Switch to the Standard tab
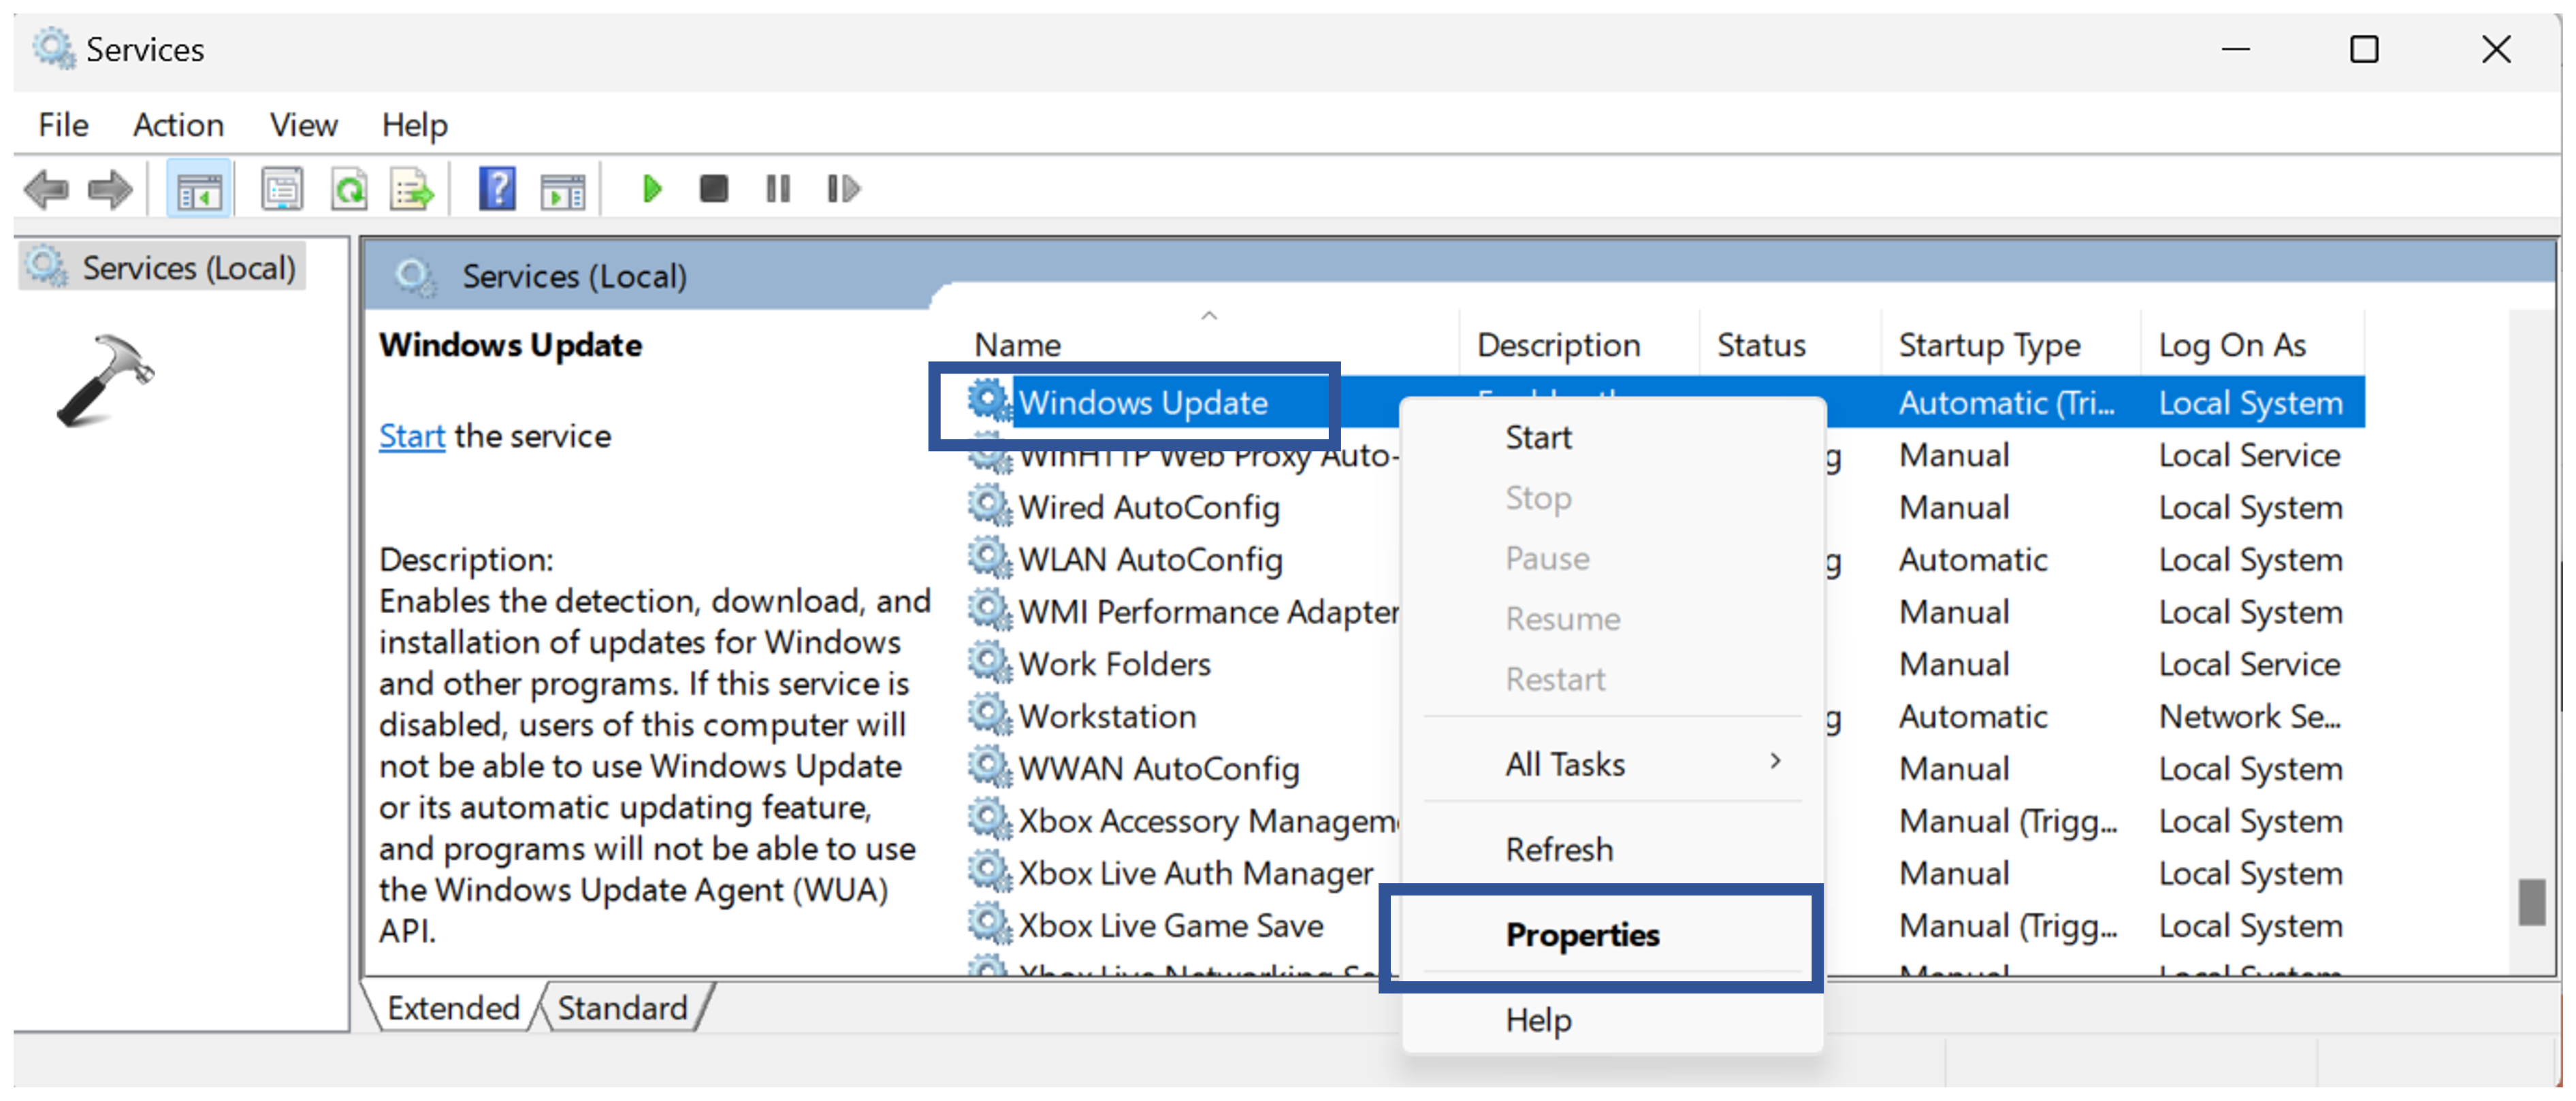This screenshot has height=1101, width=2576. tap(622, 1008)
